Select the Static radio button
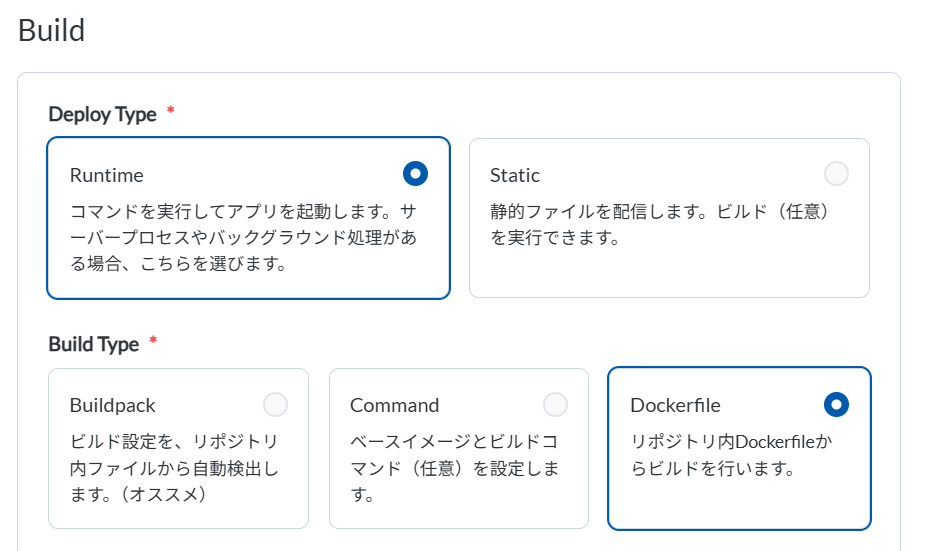Viewport: 941px width, 551px height. pyautogui.click(x=836, y=174)
